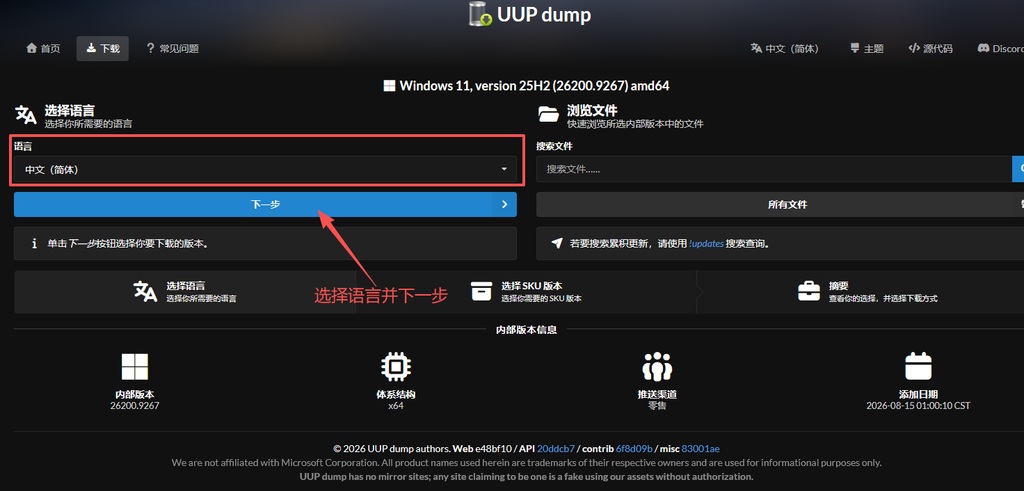Screen dimensions: 1024x491
Task: Click the 内部版本信息 section label
Action: pyautogui.click(x=526, y=330)
